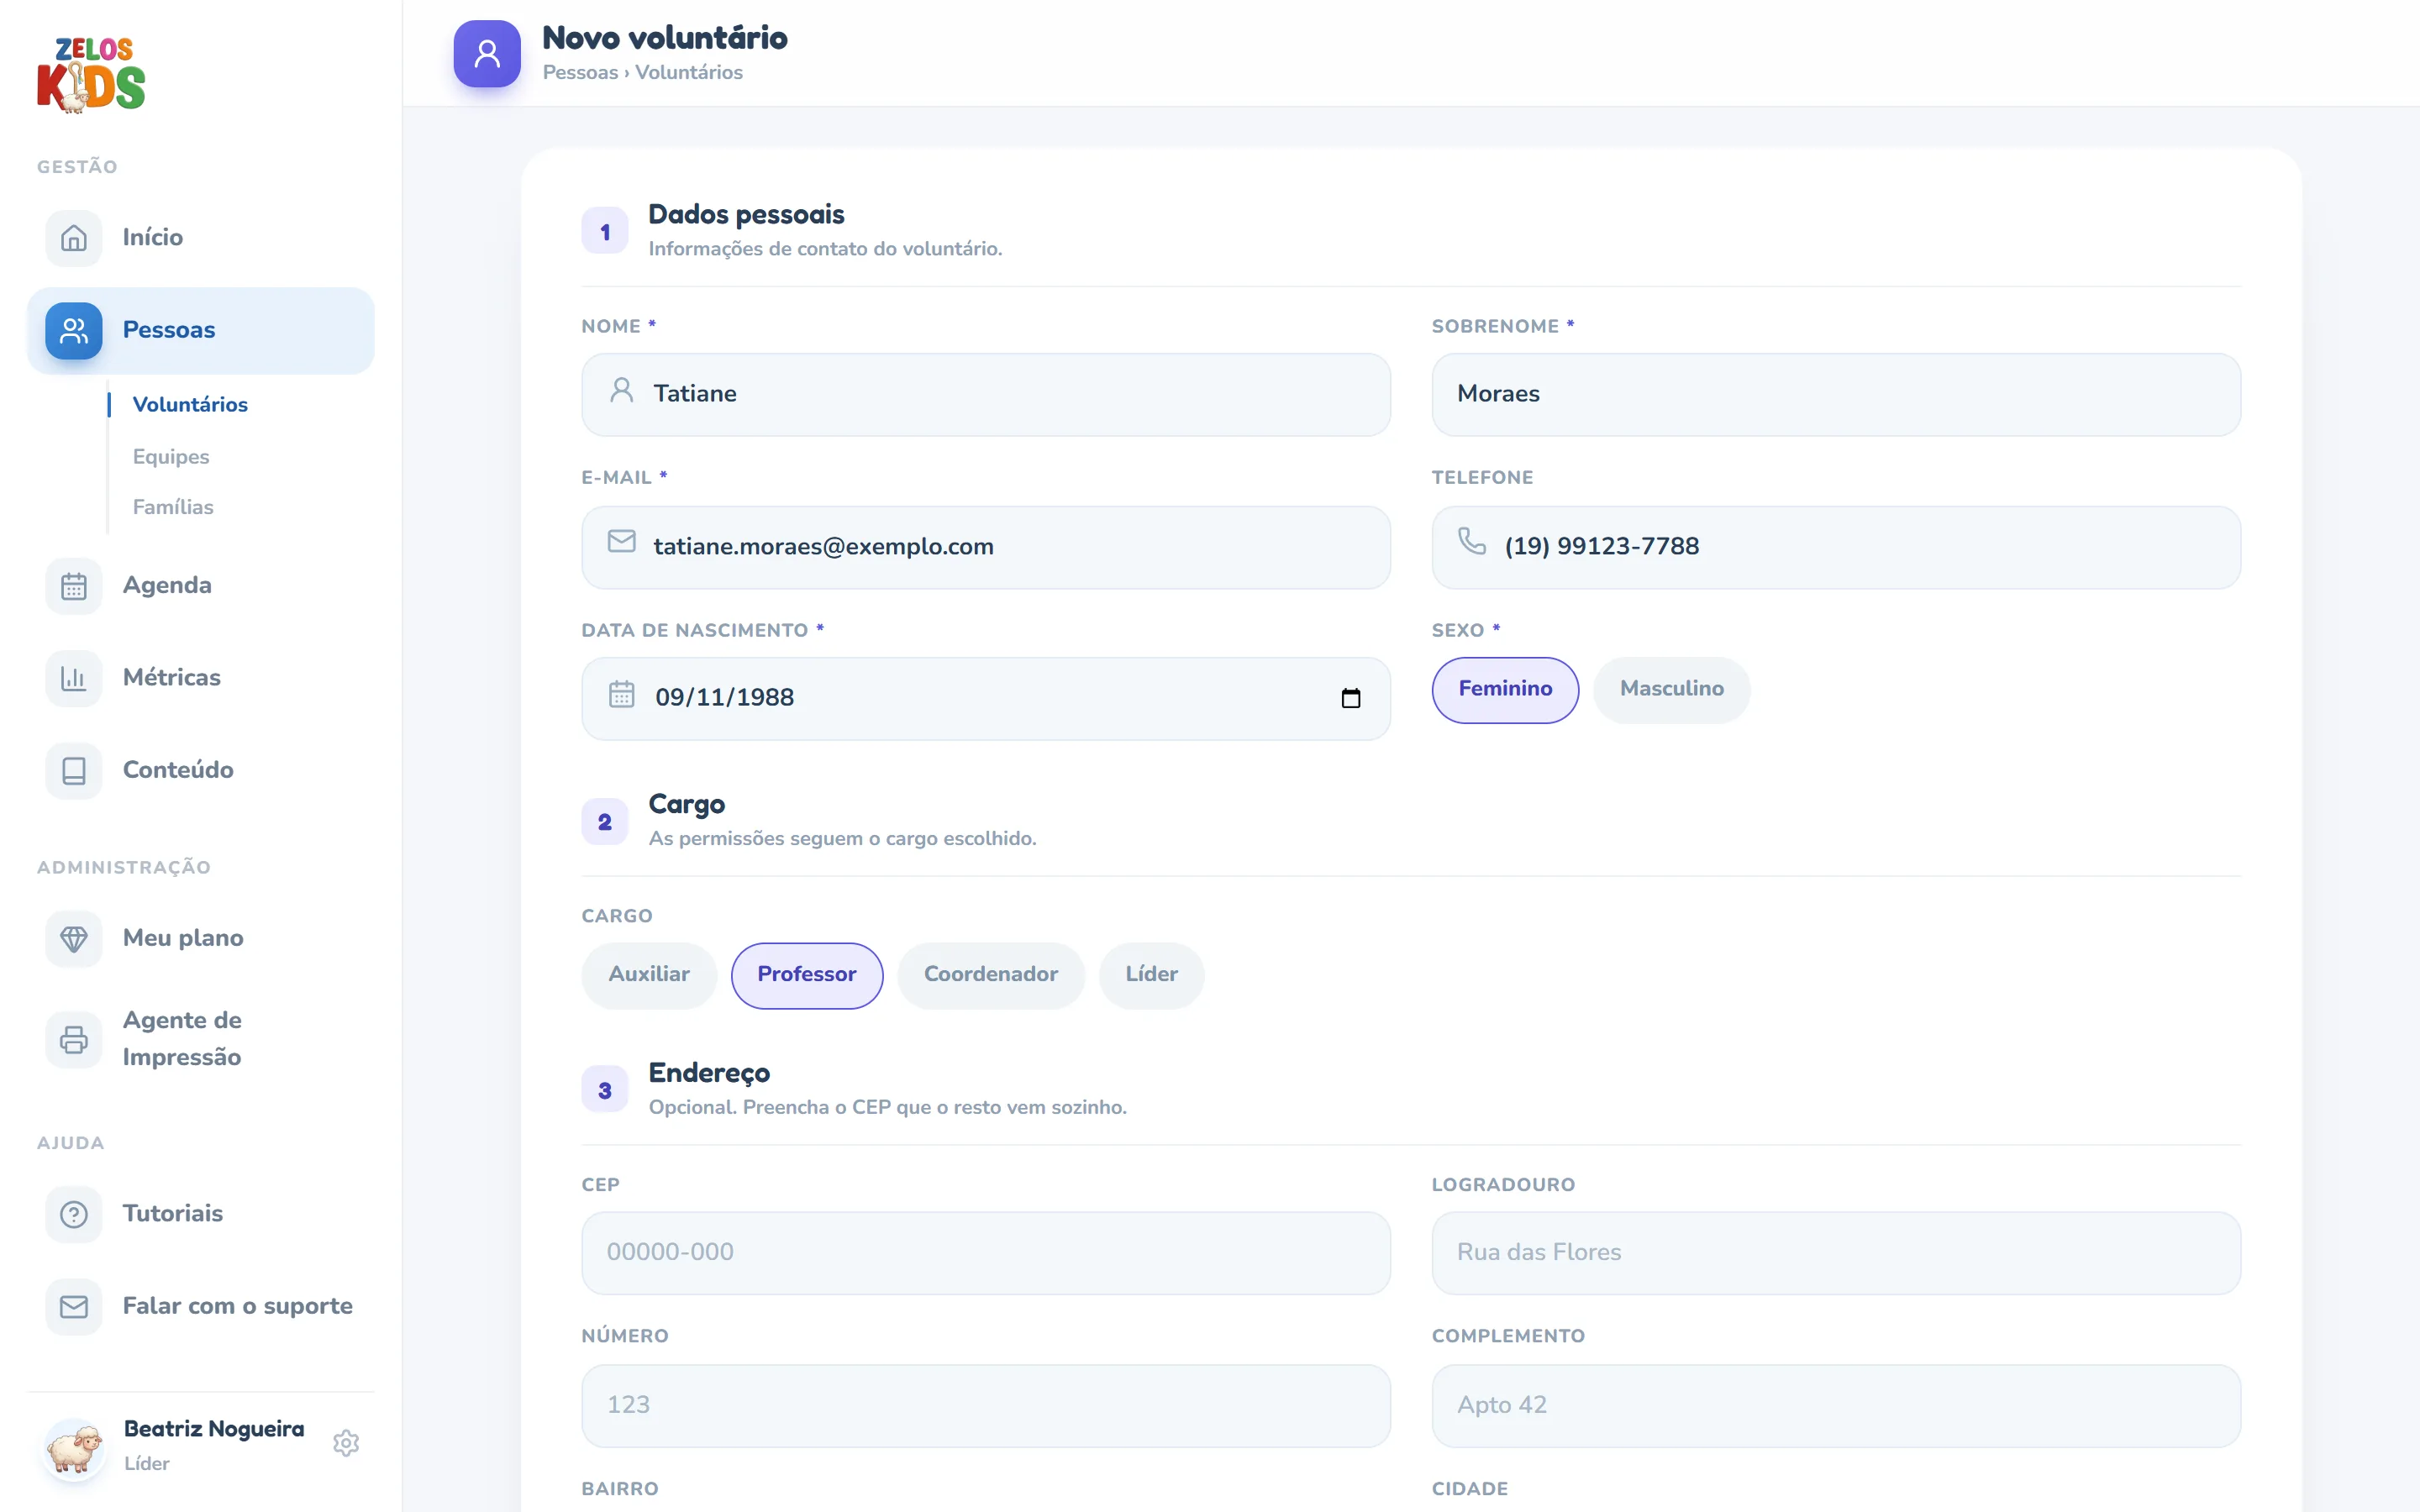Focus the Número input field
Image resolution: width=2420 pixels, height=1512 pixels.
986,1406
